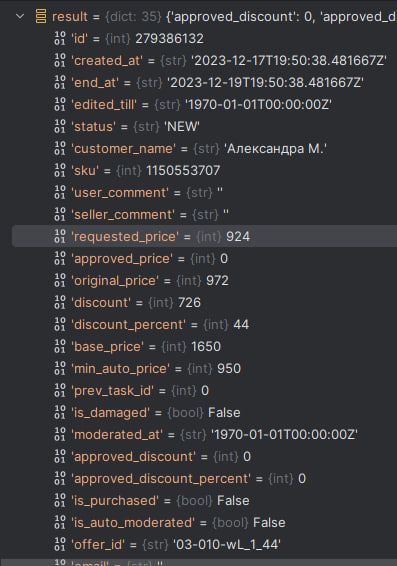Click the binary icon beside 'base_price'
The height and width of the screenshot is (566, 397).
[60, 347]
